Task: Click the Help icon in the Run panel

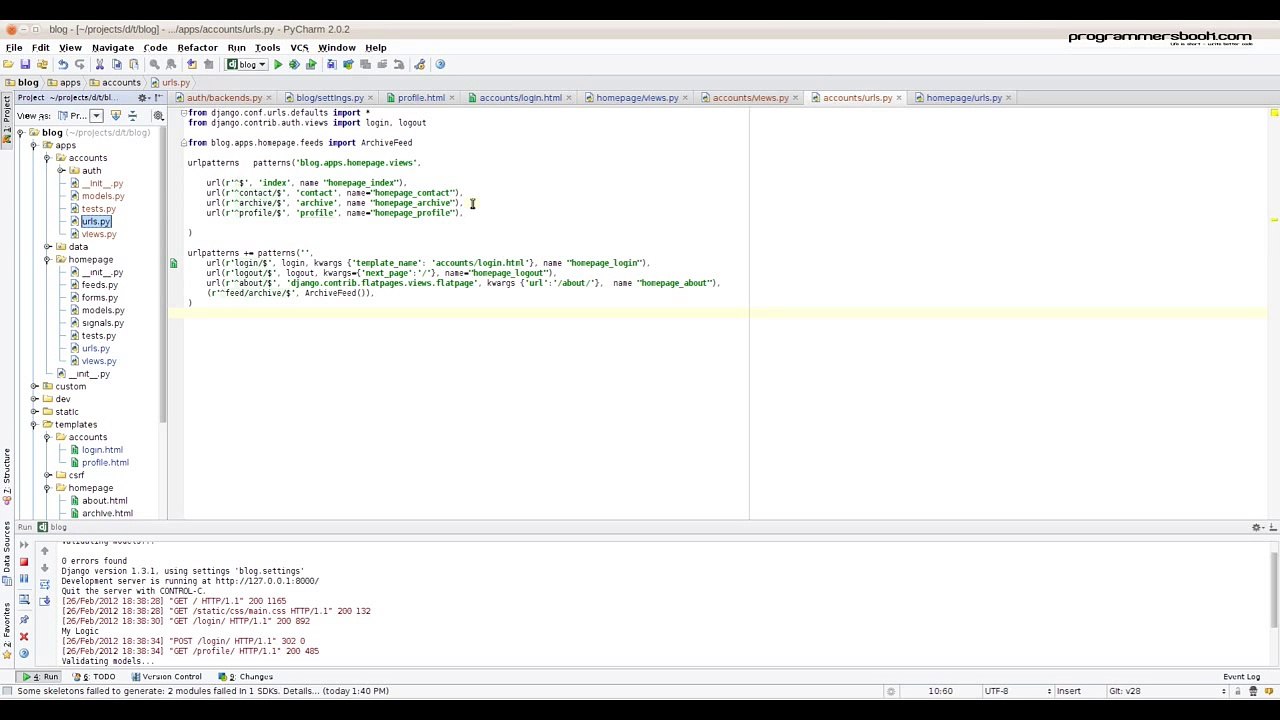Action: (24, 653)
